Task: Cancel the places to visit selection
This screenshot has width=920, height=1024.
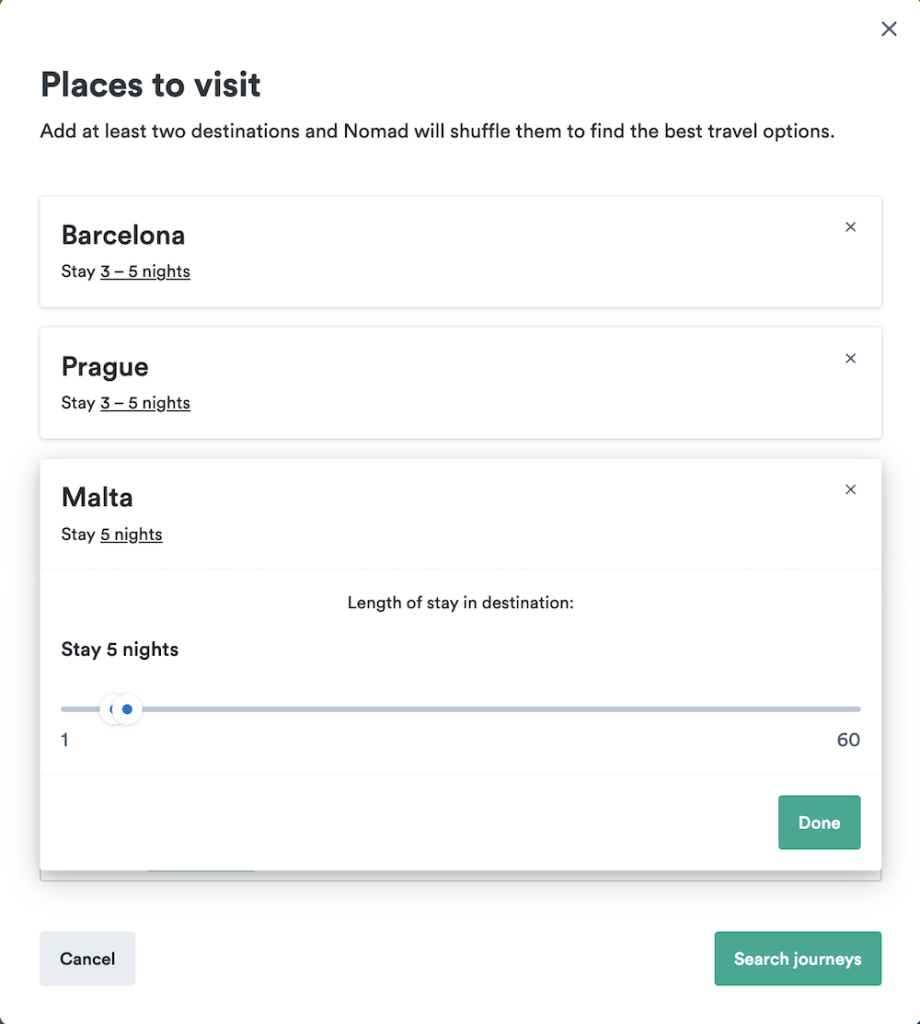Action: pos(87,959)
